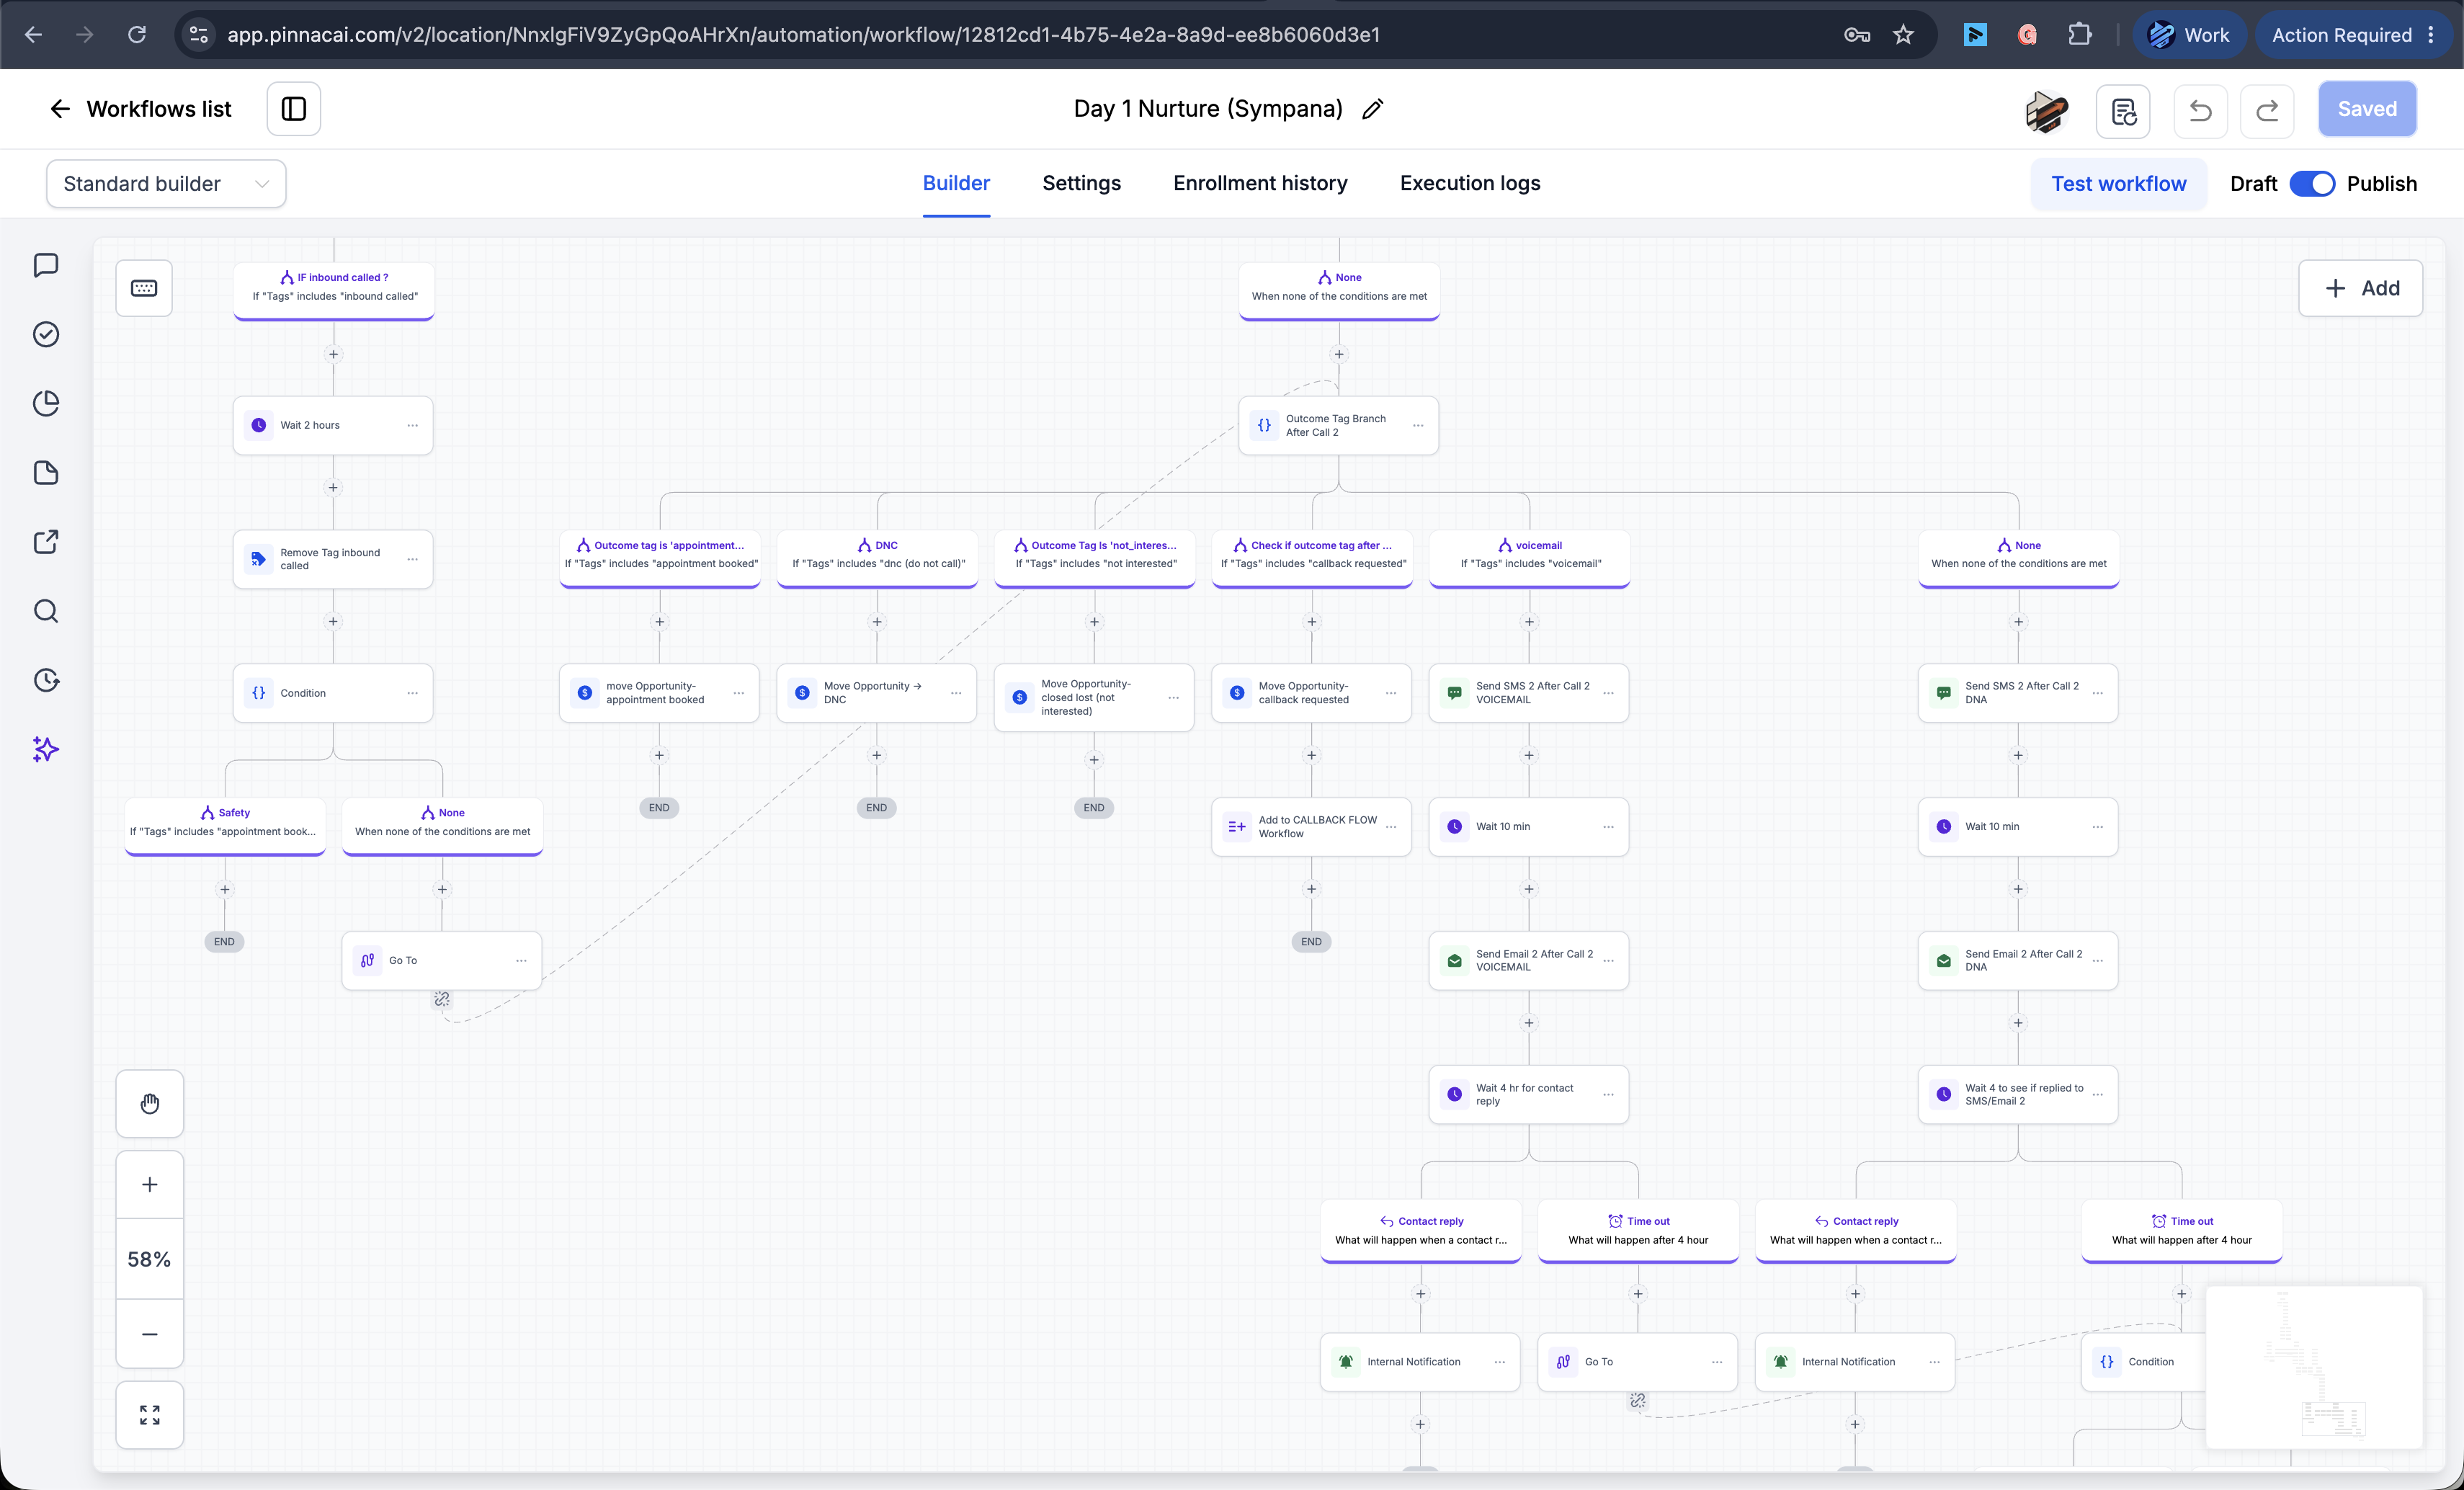Image resolution: width=2464 pixels, height=1490 pixels.
Task: Add step below Wait 2 hours plus
Action: [x=333, y=488]
